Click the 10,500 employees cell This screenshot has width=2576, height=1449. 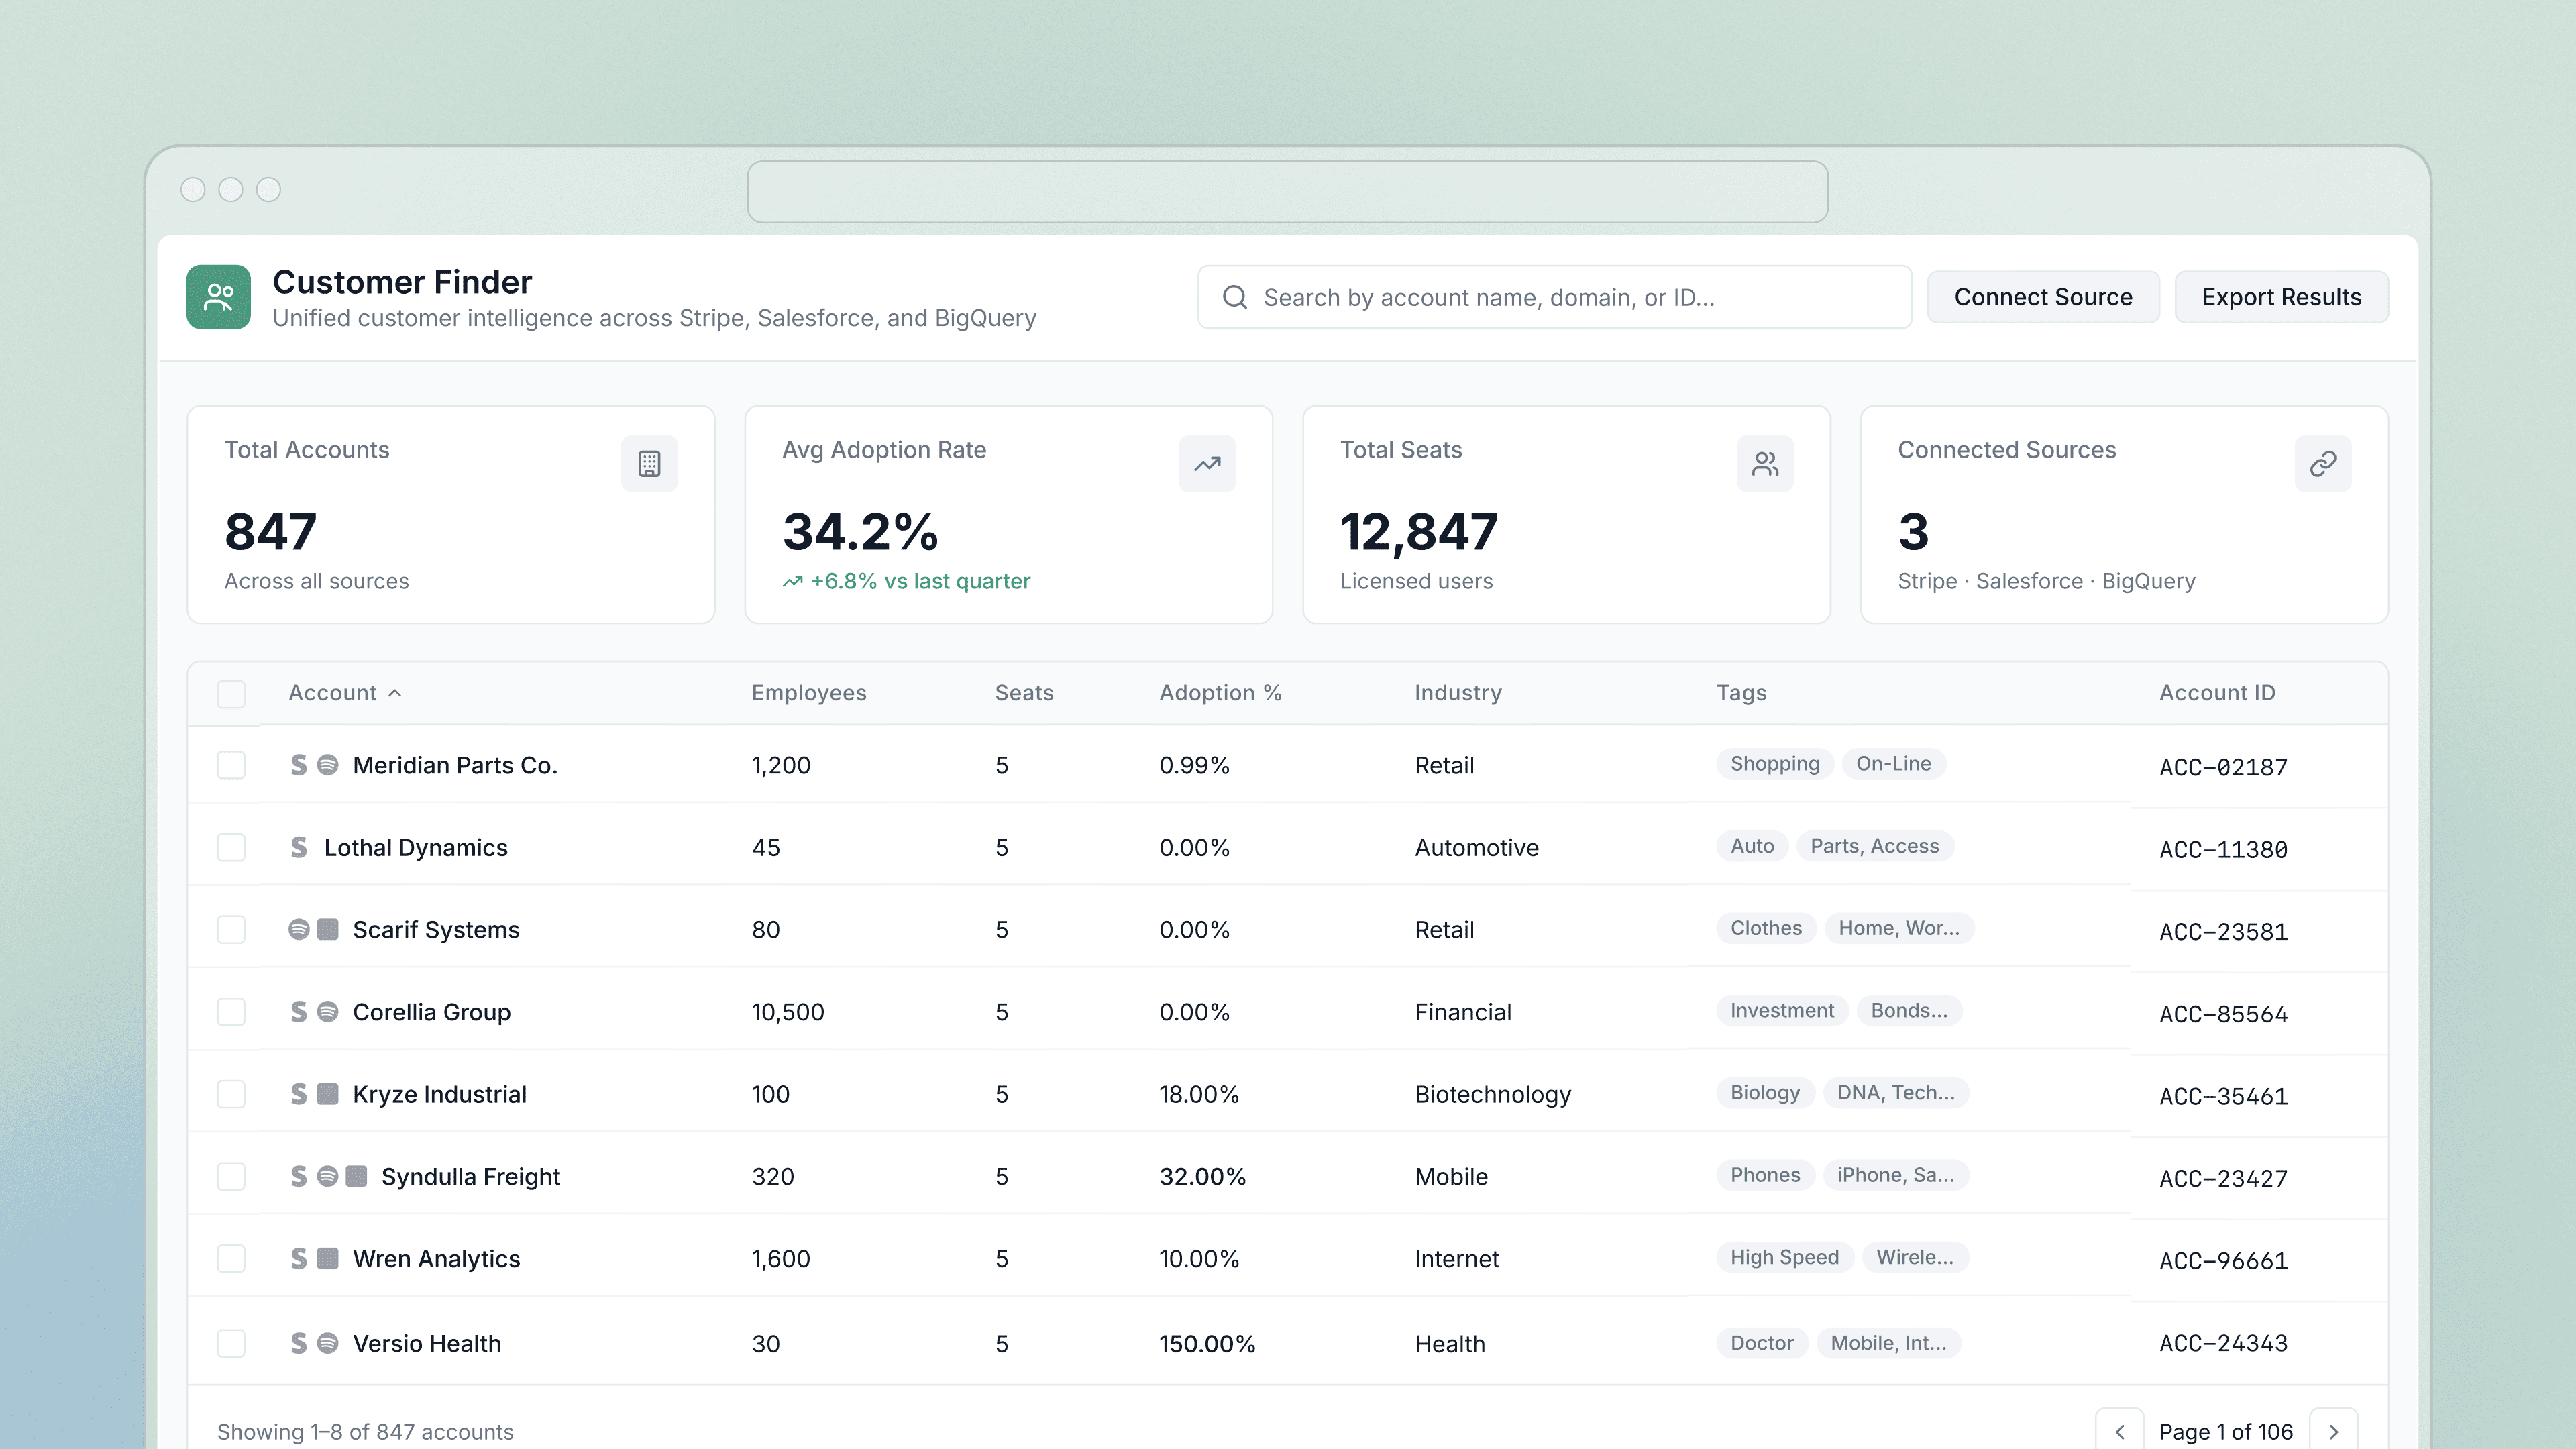(787, 1012)
